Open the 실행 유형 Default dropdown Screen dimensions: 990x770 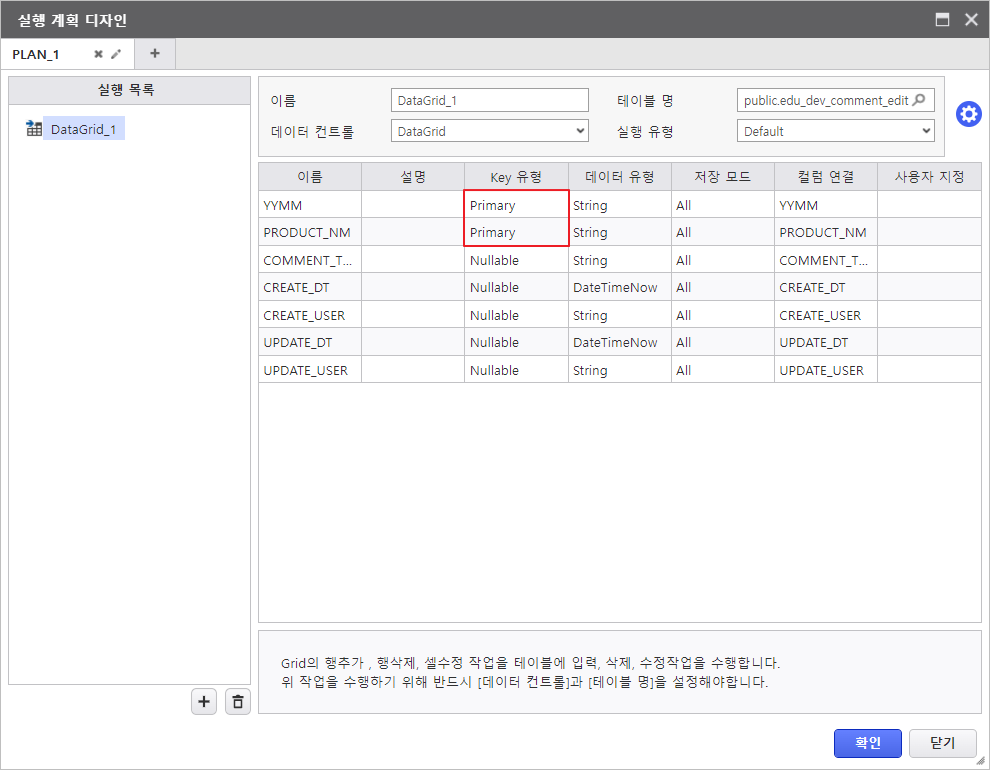[x=835, y=131]
